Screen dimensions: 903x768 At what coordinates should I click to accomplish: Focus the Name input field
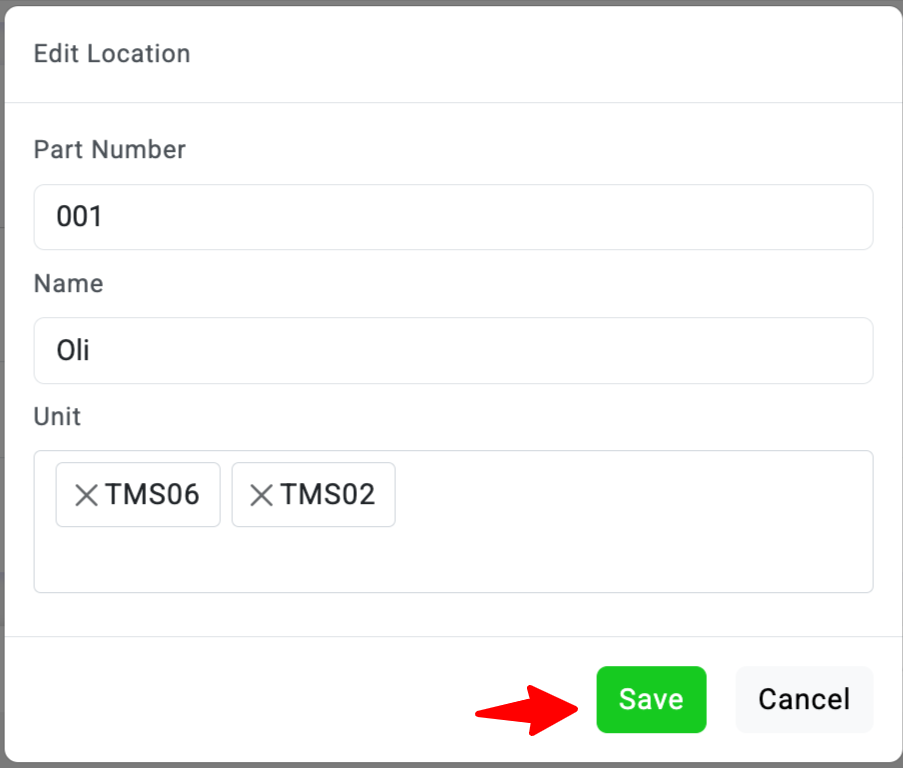click(x=453, y=351)
